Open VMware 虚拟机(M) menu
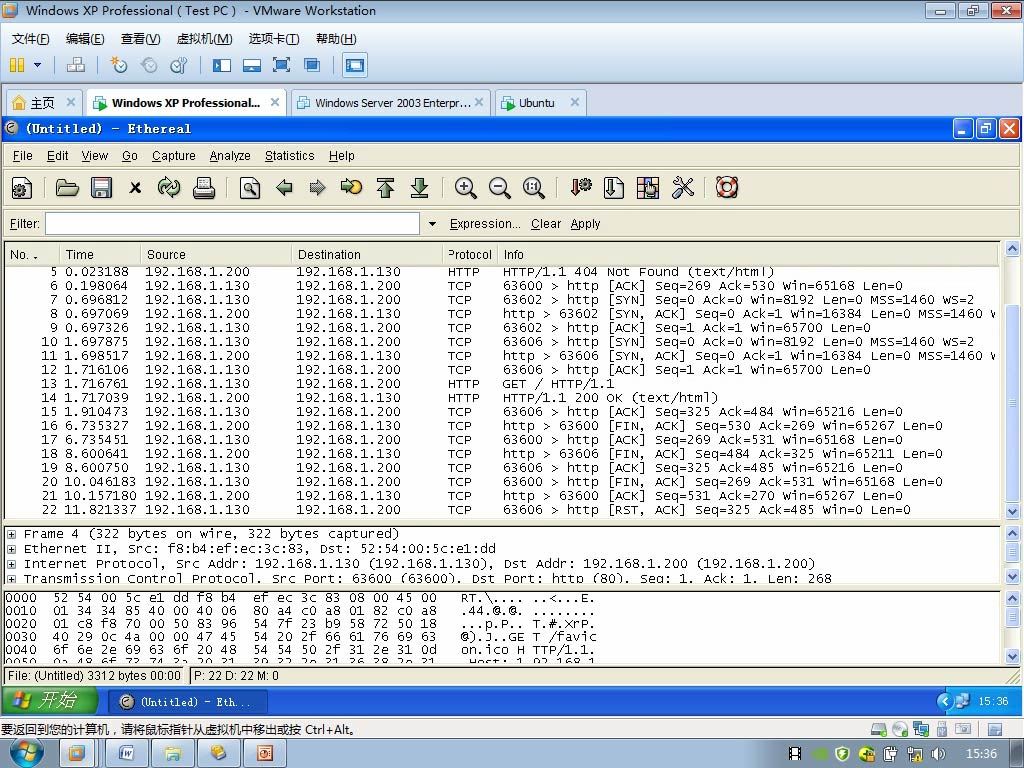 pos(204,39)
